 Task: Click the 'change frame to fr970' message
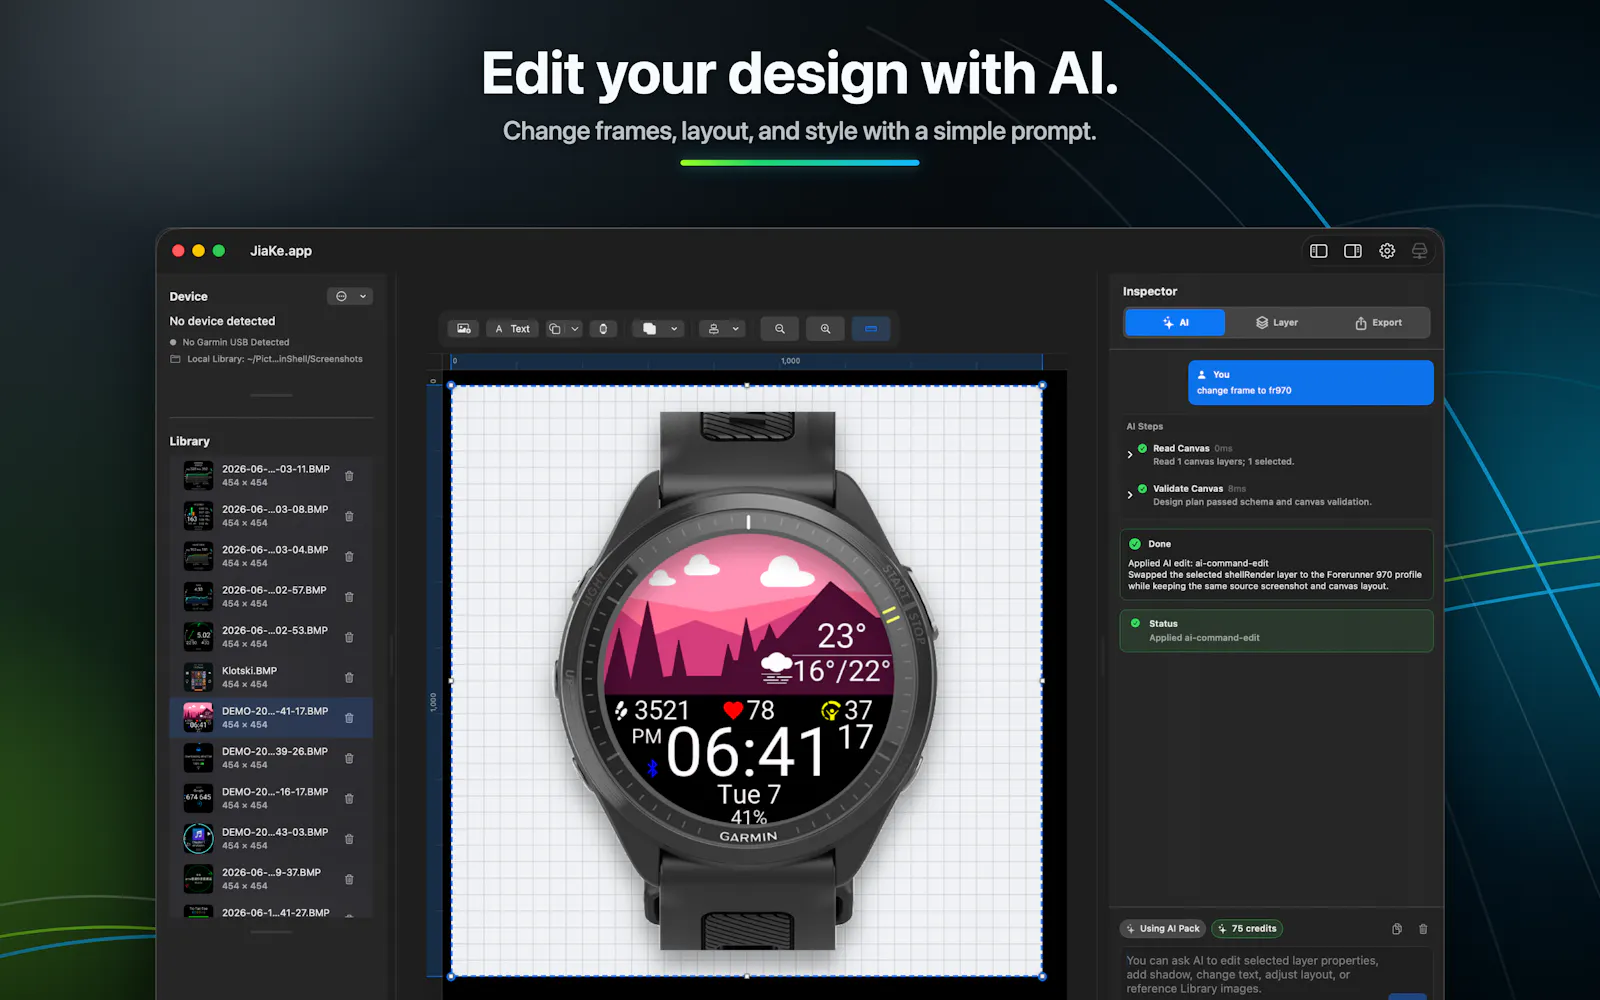click(x=1310, y=383)
